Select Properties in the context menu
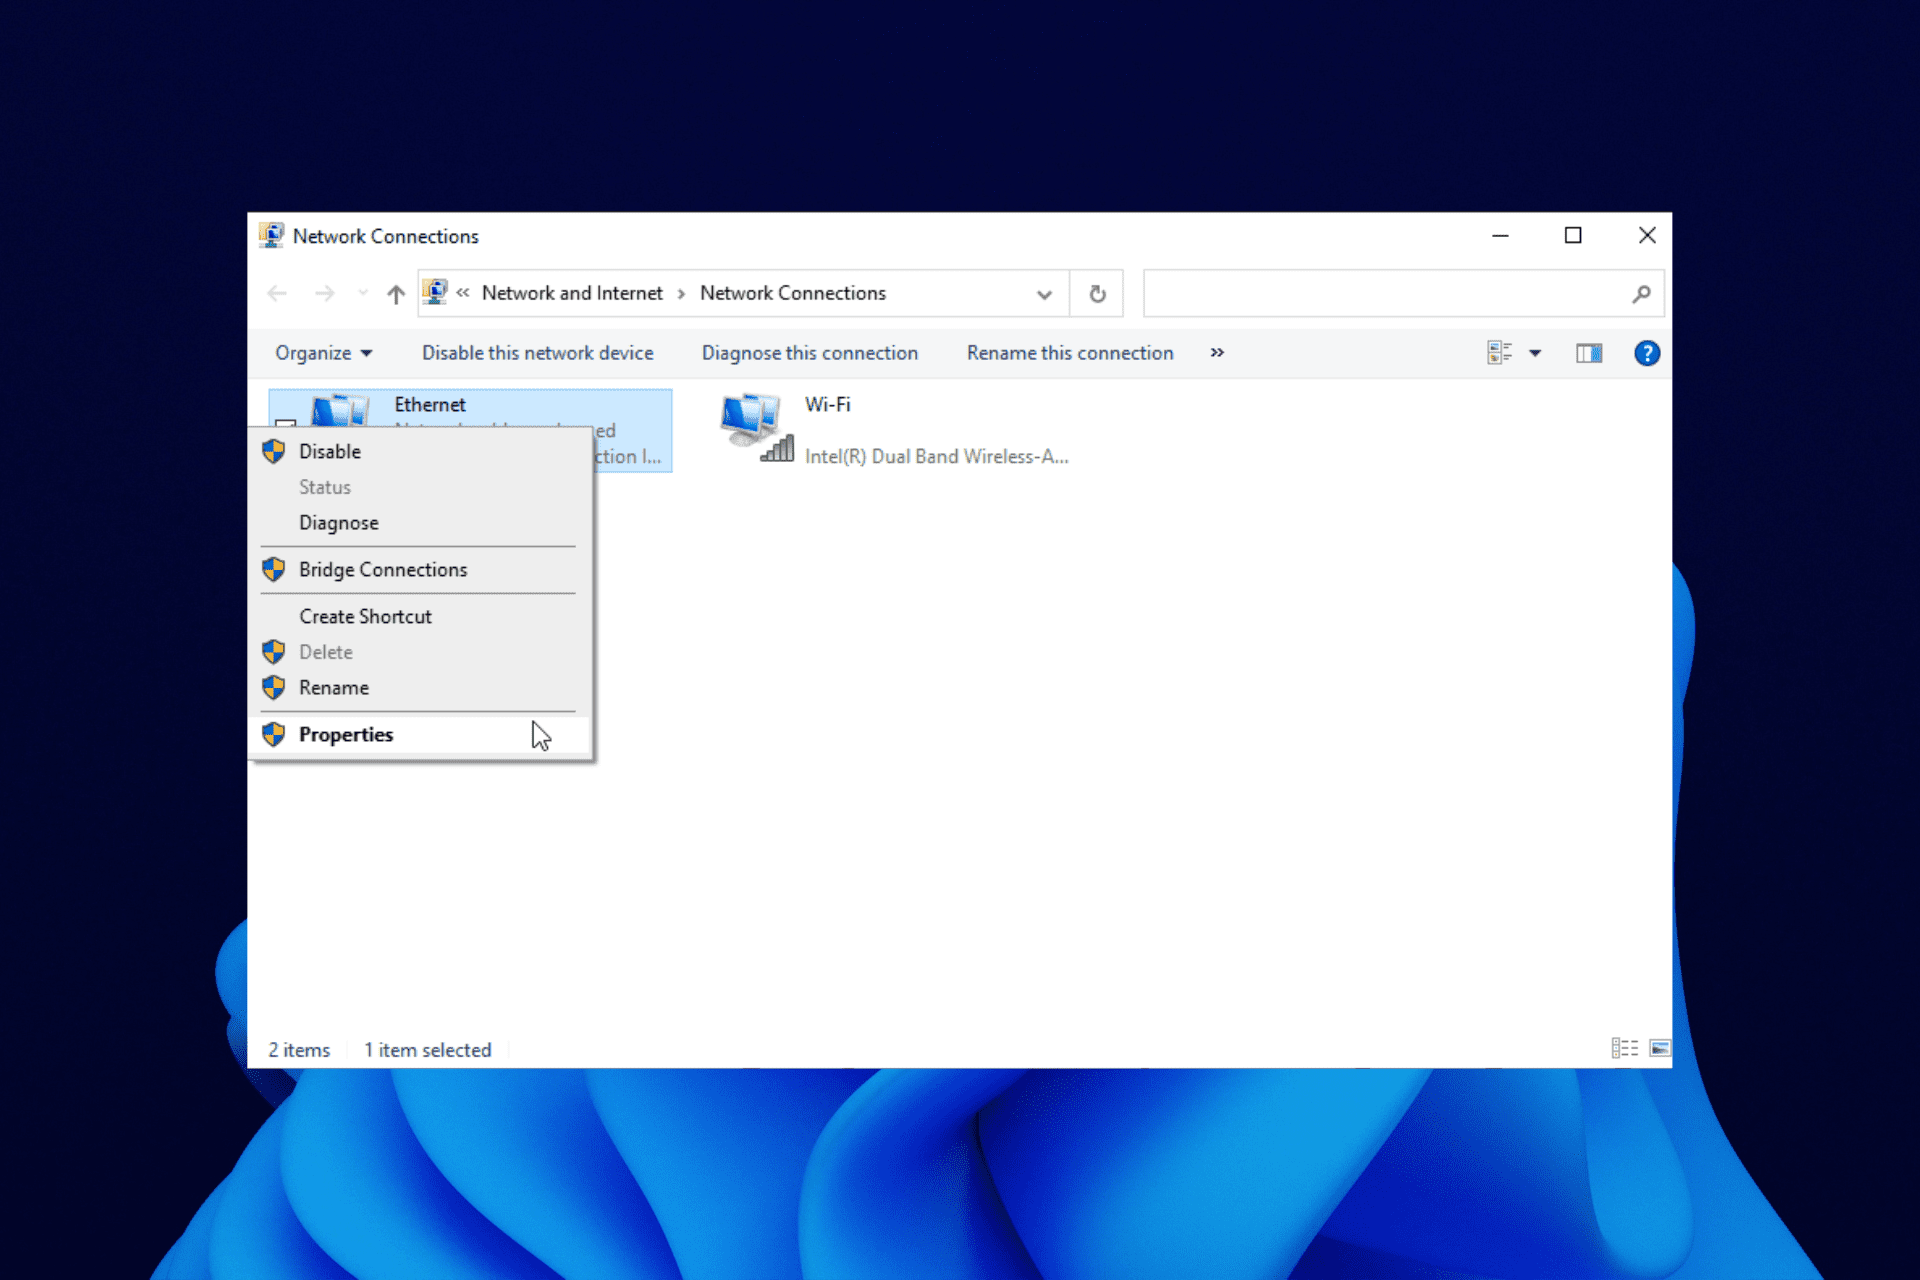The width and height of the screenshot is (1920, 1280). point(346,735)
